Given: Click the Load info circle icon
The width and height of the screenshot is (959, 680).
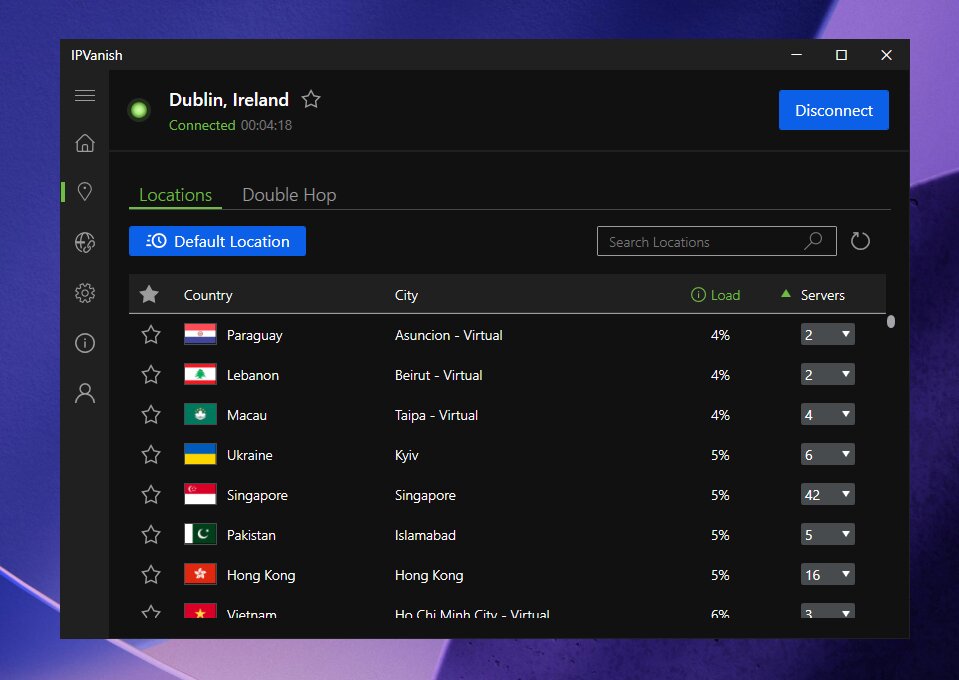Looking at the screenshot, I should [698, 295].
